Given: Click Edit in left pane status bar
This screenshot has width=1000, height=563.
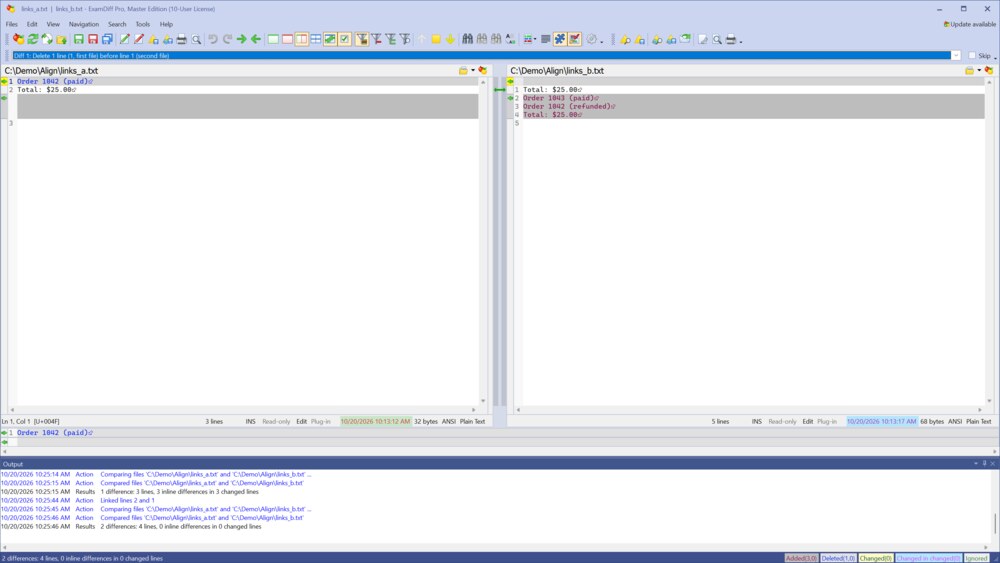Looking at the screenshot, I should pyautogui.click(x=301, y=421).
